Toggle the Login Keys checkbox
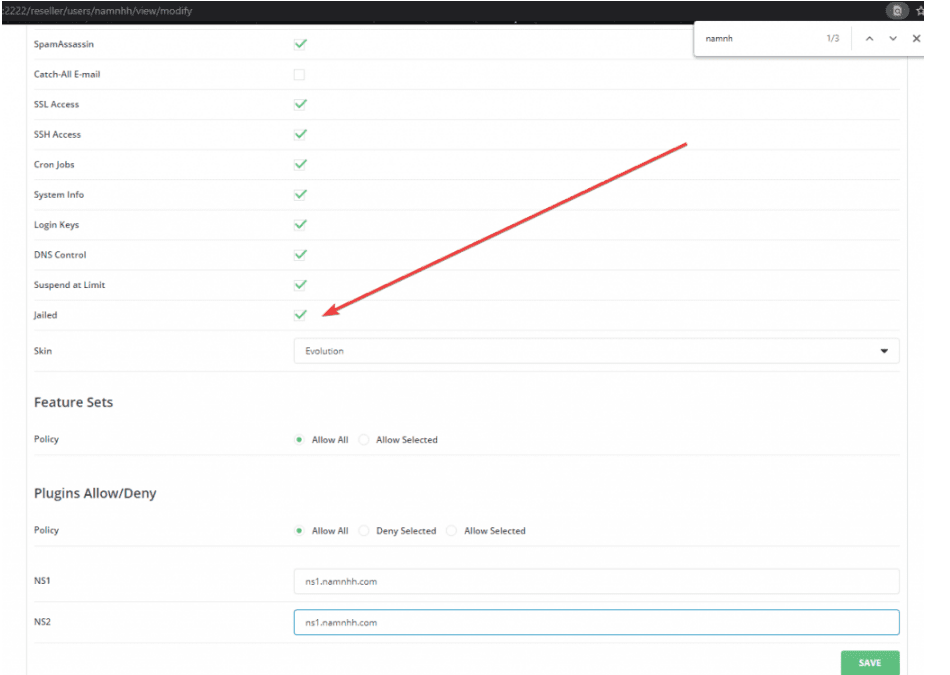The image size is (950, 675). pos(300,225)
